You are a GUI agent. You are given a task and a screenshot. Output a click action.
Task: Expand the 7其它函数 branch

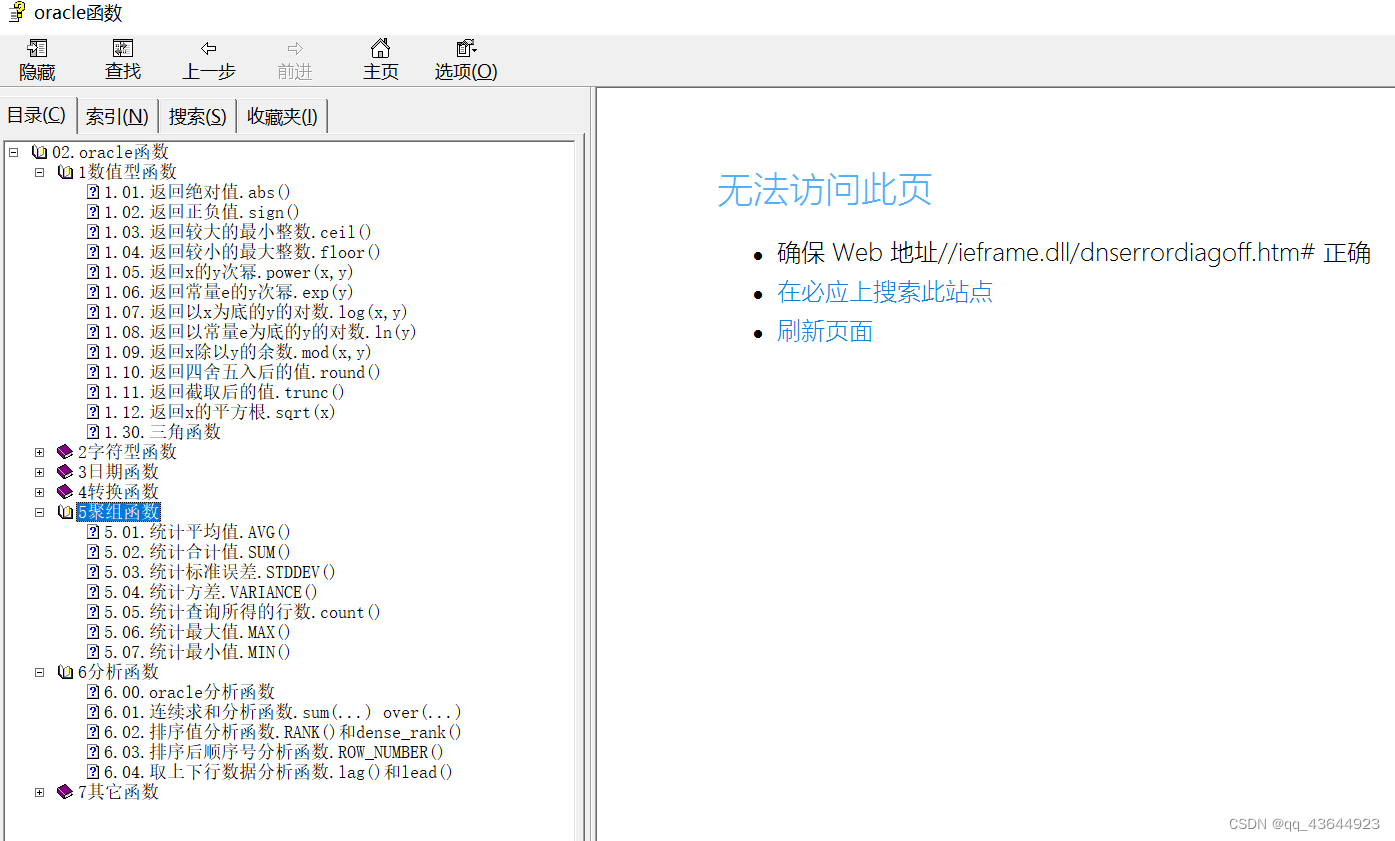point(40,792)
